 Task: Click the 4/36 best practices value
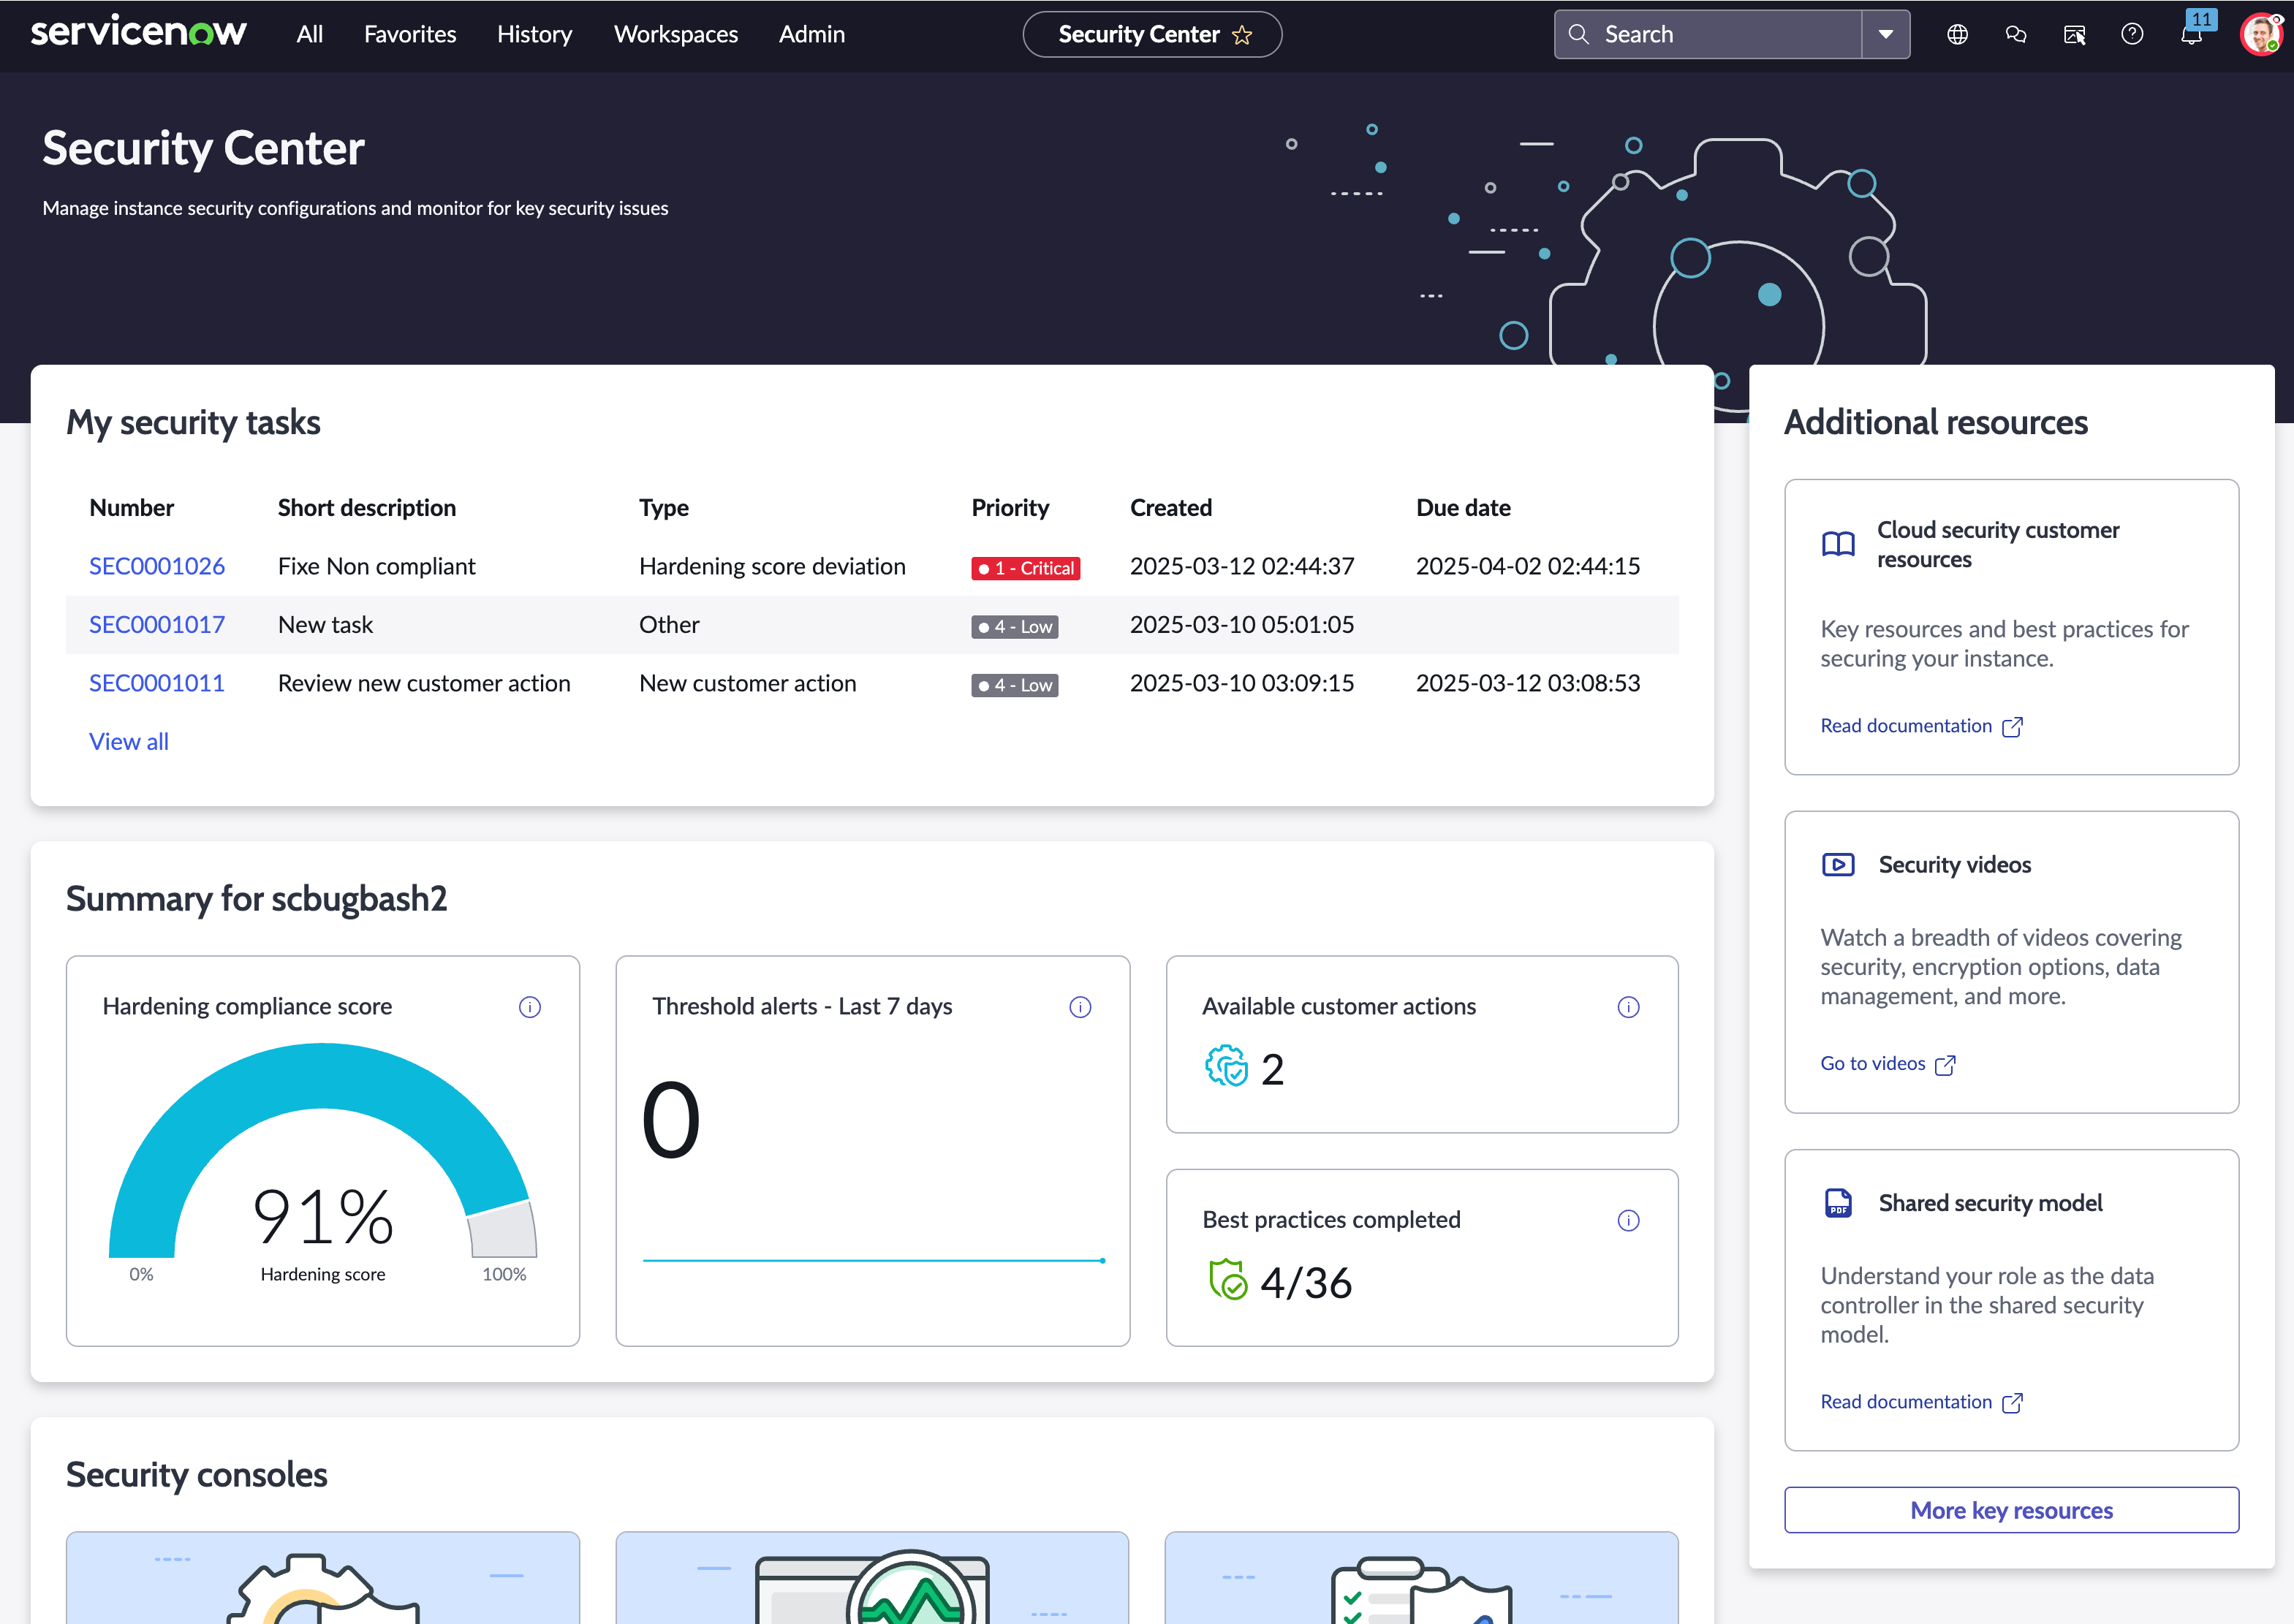(1306, 1283)
